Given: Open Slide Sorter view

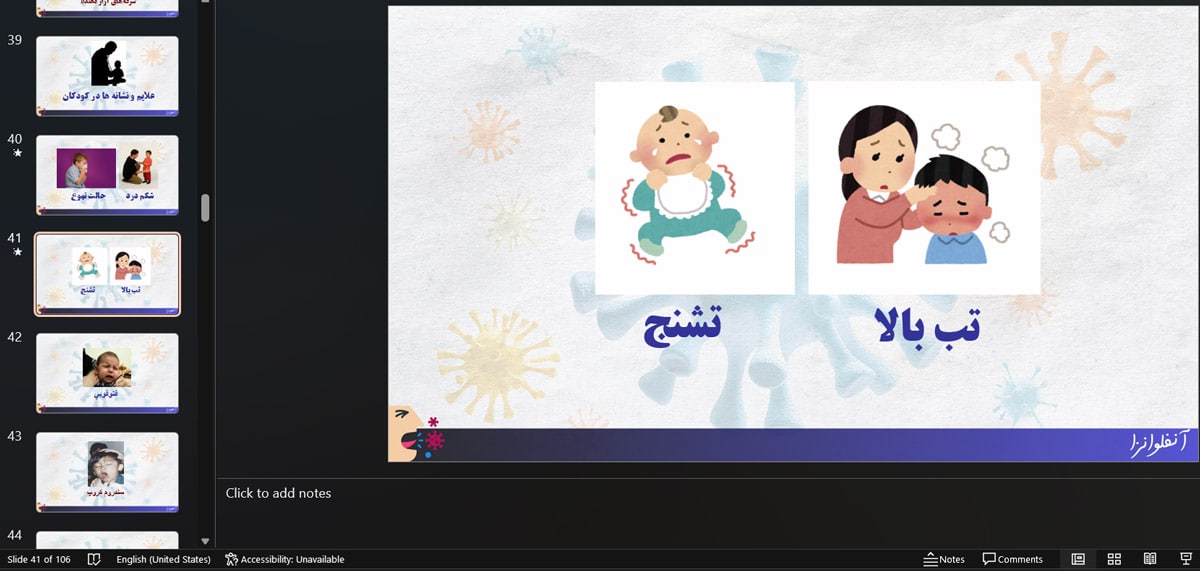Looking at the screenshot, I should tap(1114, 559).
